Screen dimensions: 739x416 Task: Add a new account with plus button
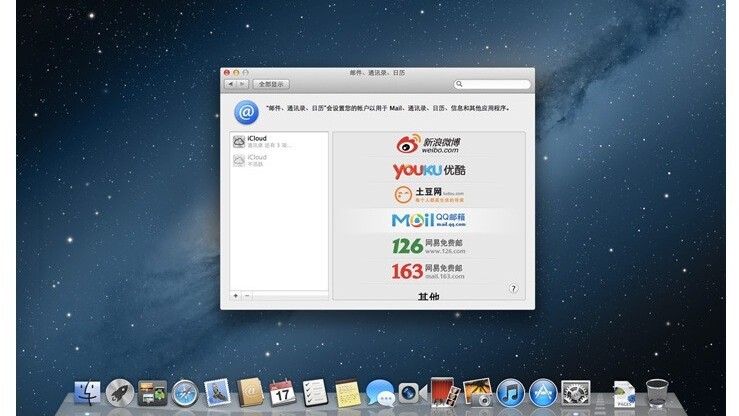click(236, 296)
